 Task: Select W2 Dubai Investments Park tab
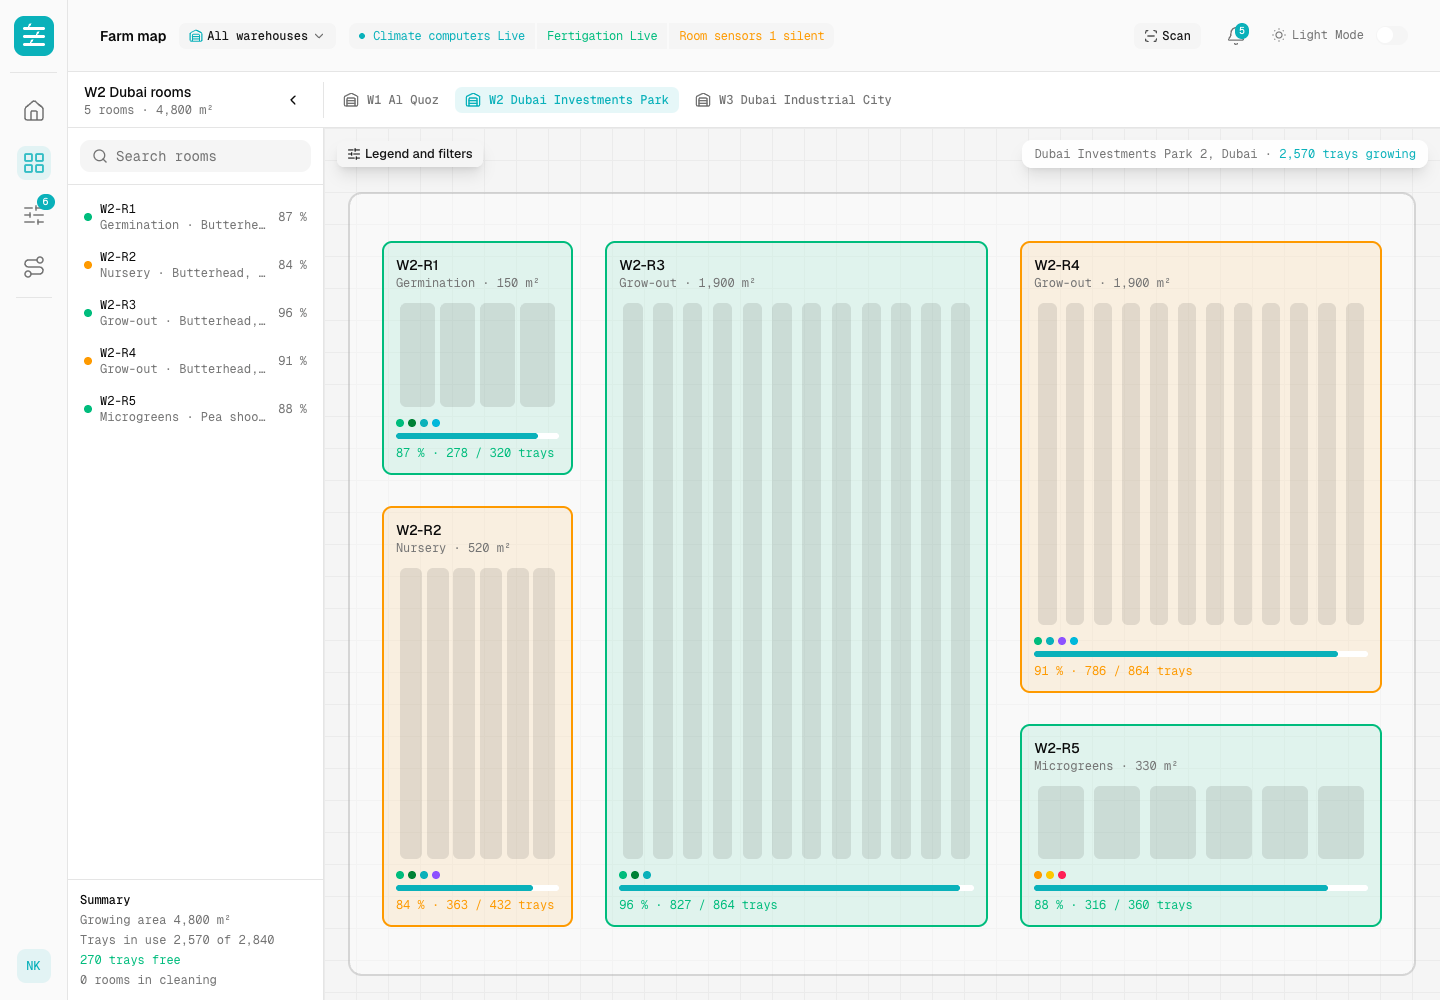point(567,100)
